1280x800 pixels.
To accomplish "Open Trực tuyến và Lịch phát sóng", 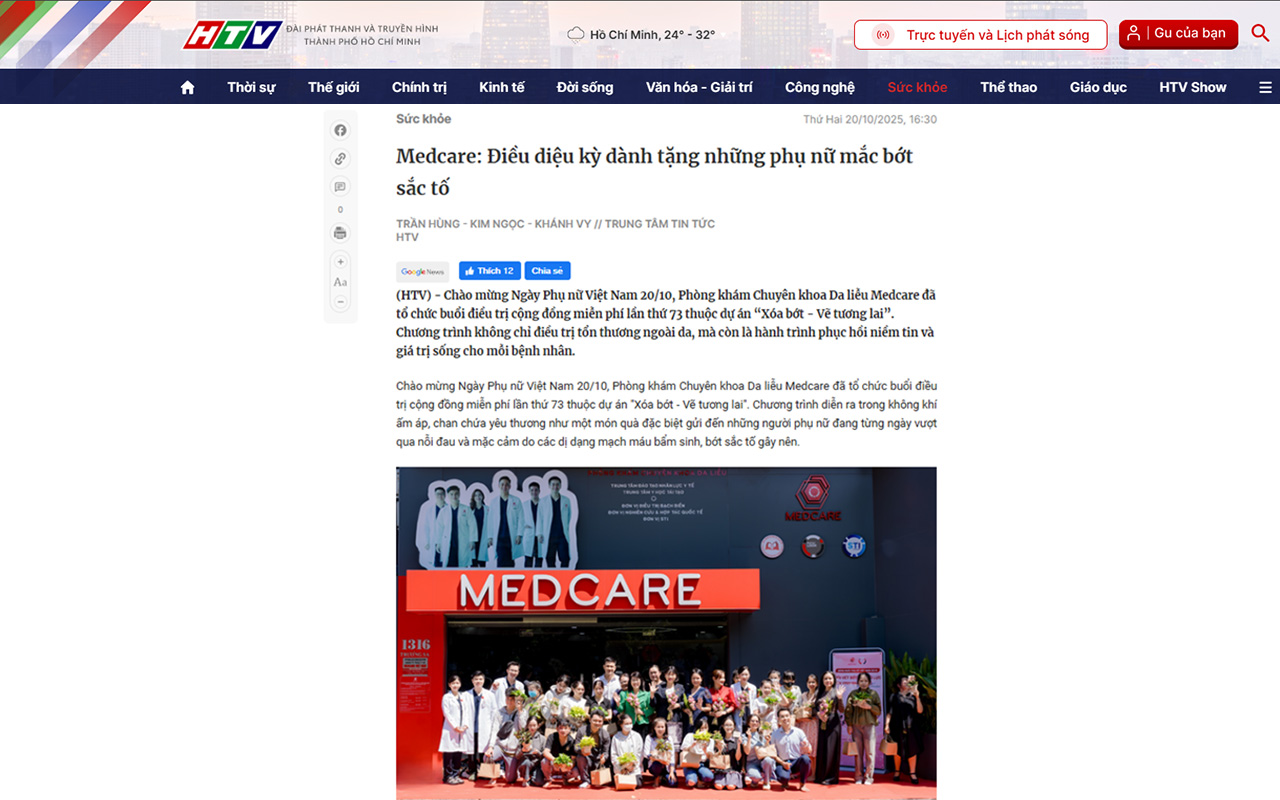I will pos(980,35).
